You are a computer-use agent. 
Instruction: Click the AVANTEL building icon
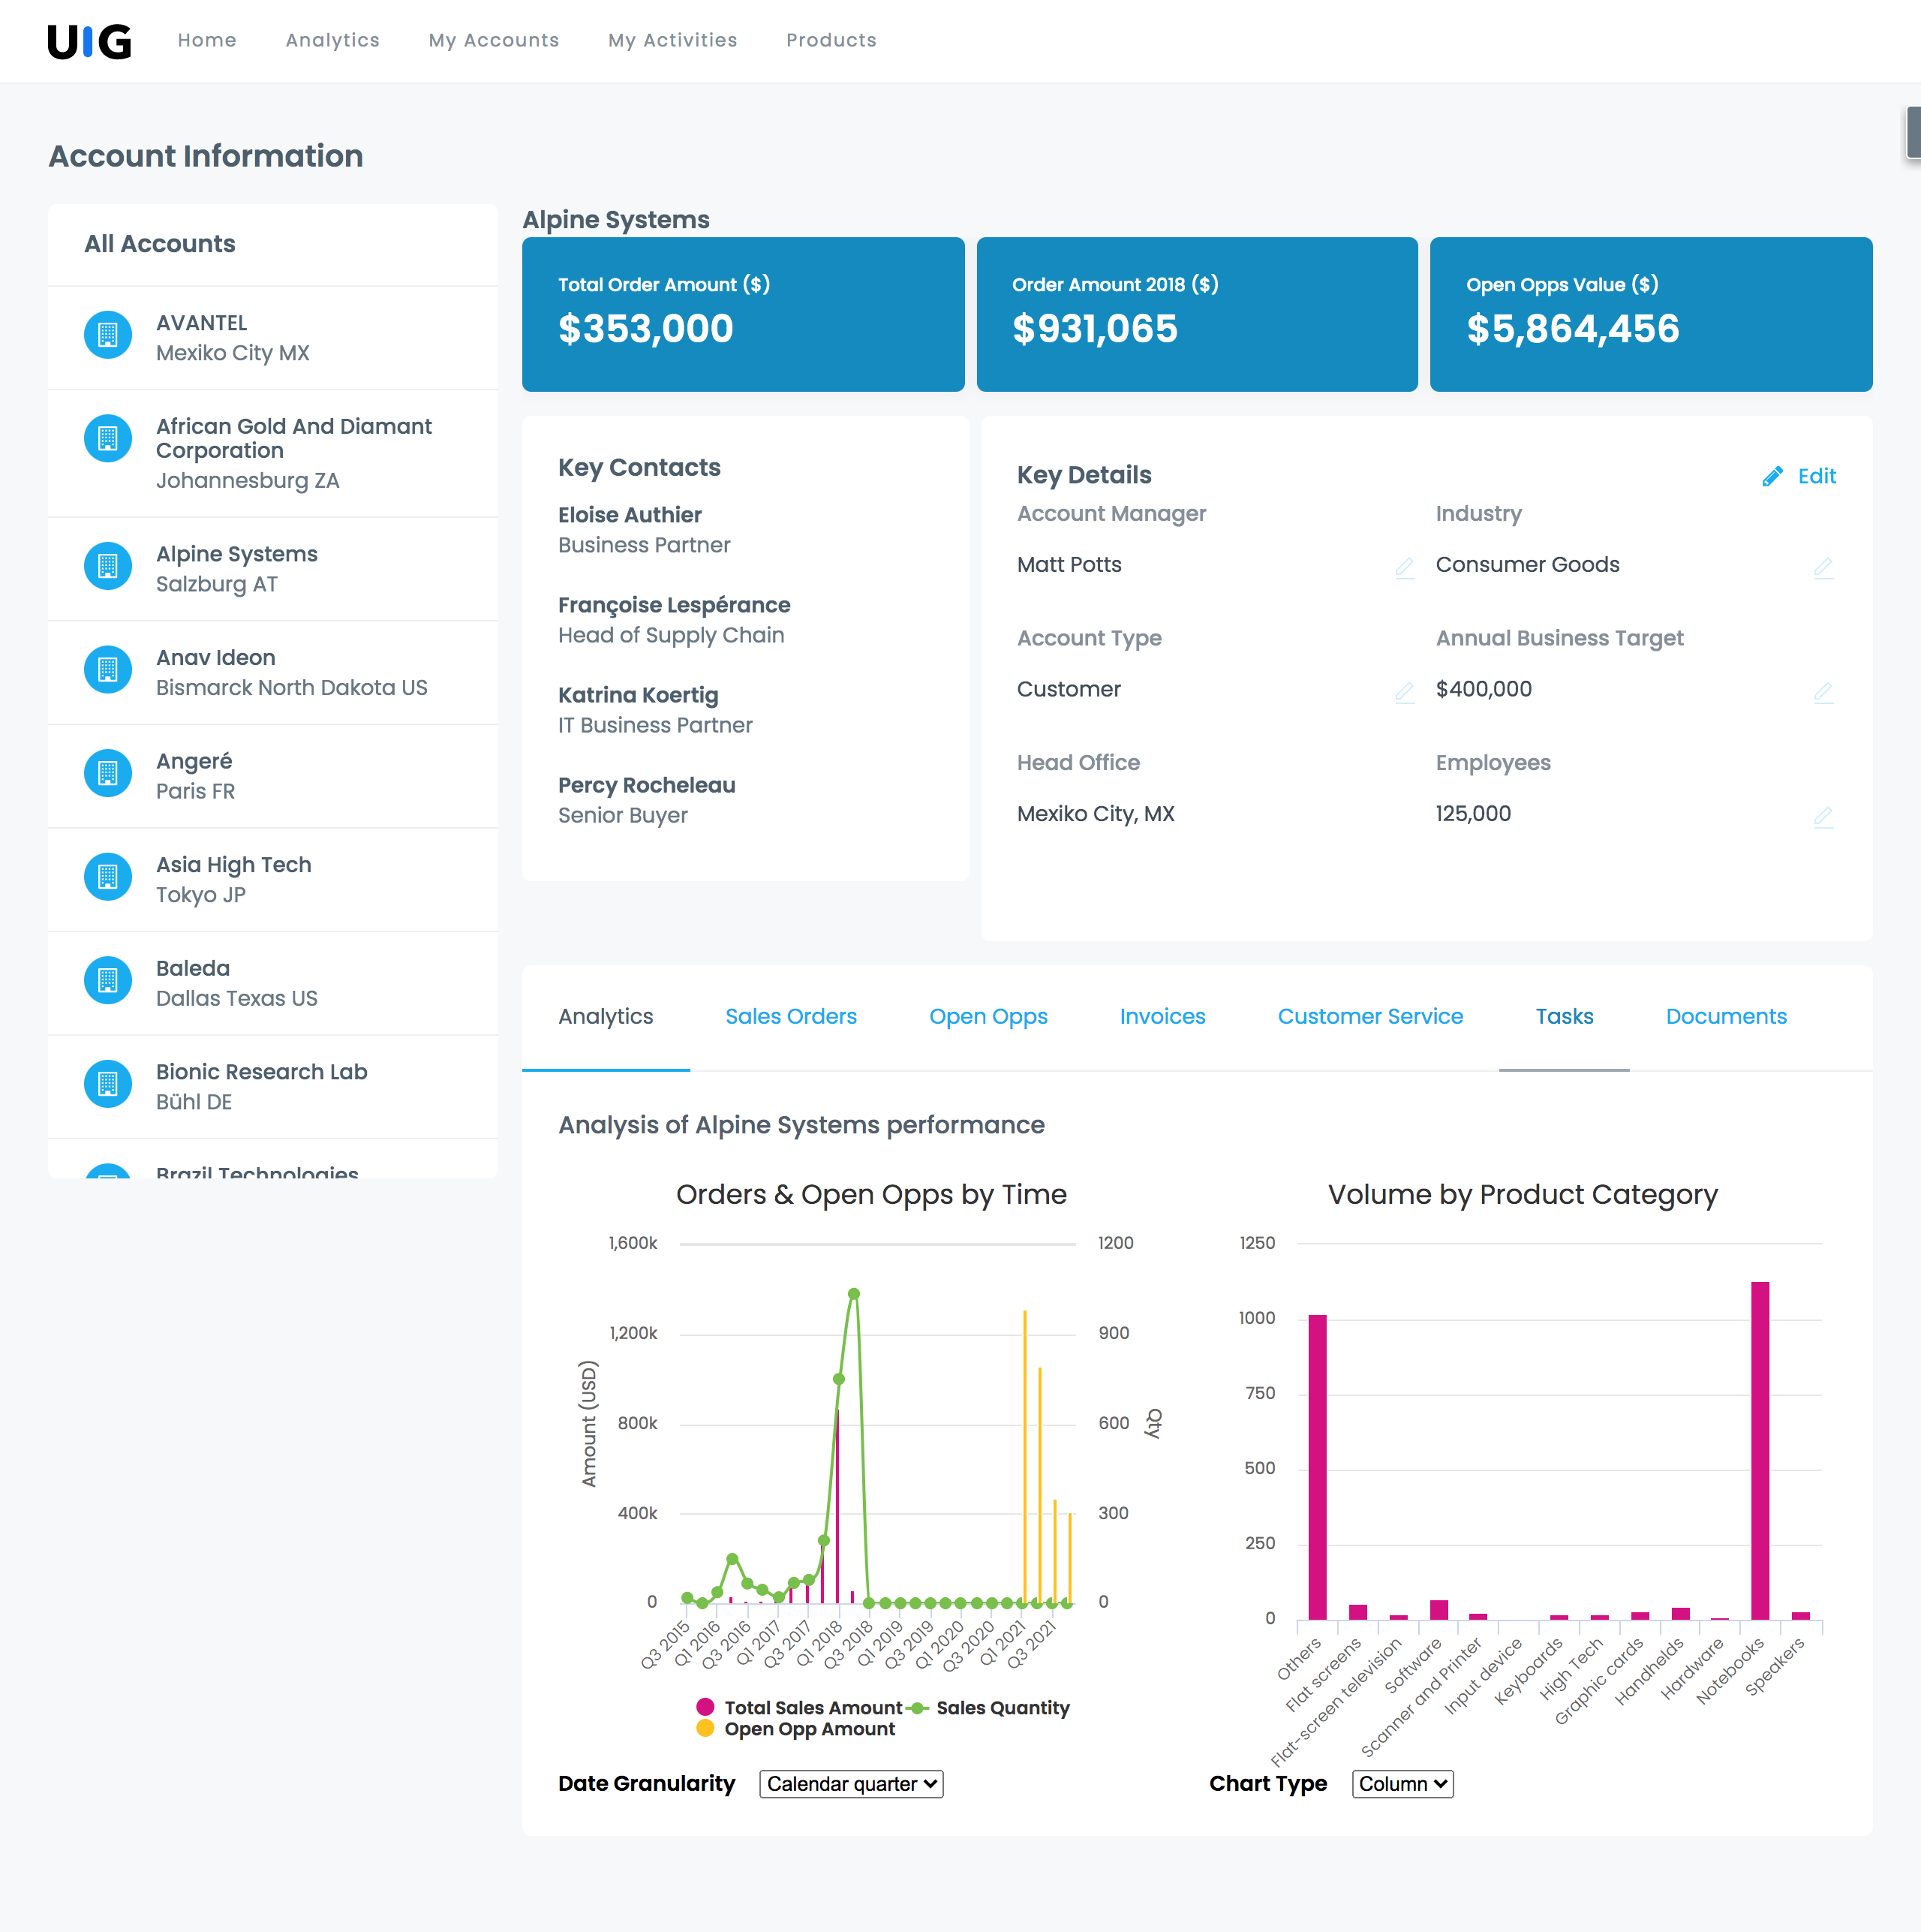pos(108,335)
